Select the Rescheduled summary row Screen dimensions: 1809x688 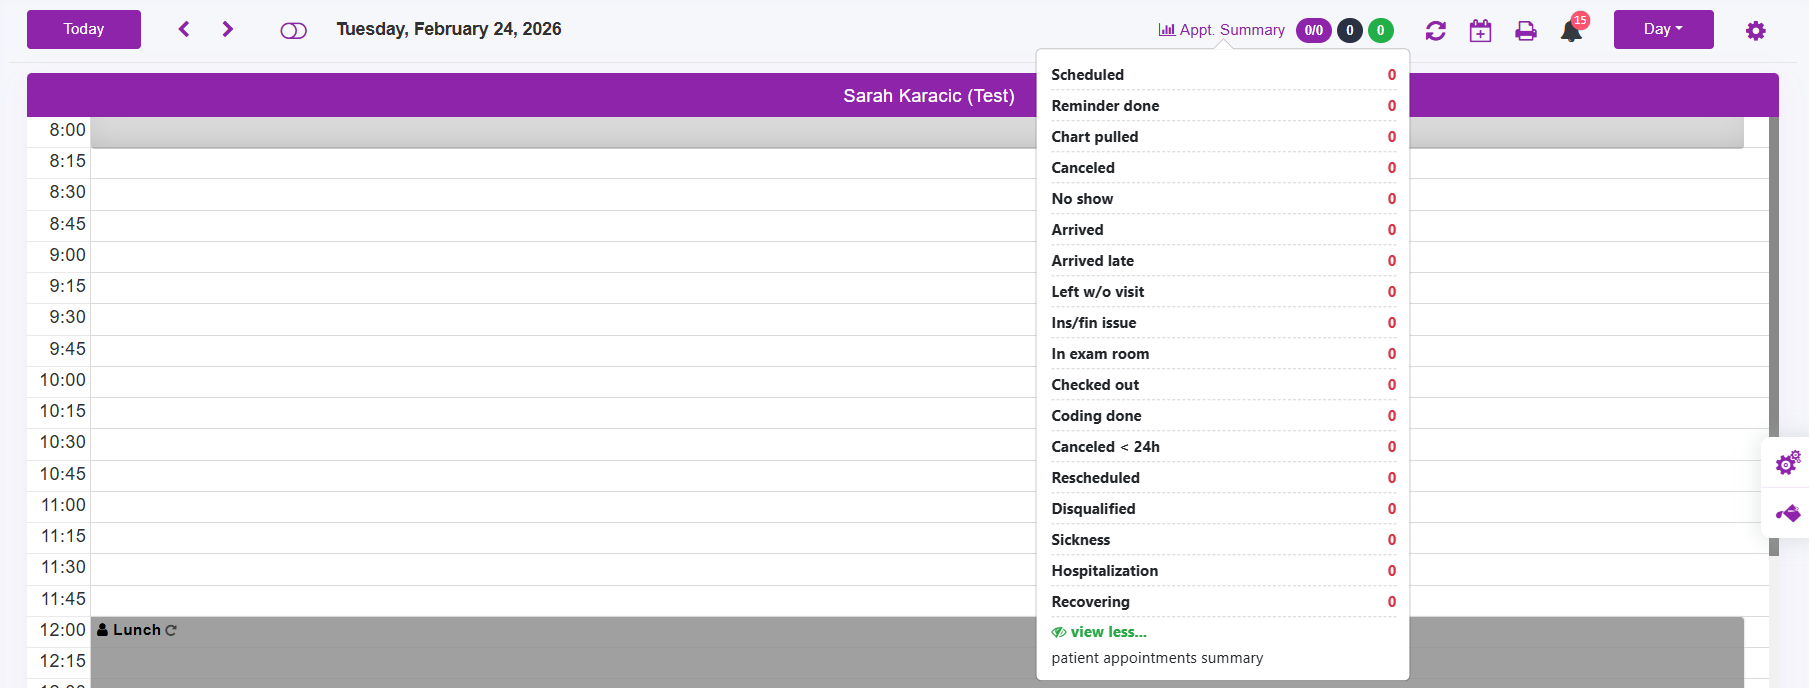[1223, 478]
